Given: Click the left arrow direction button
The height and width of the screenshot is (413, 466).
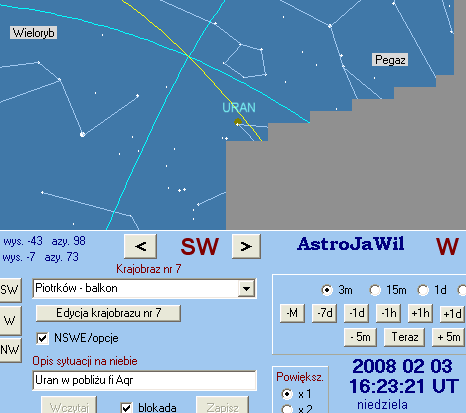Looking at the screenshot, I should 140,246.
